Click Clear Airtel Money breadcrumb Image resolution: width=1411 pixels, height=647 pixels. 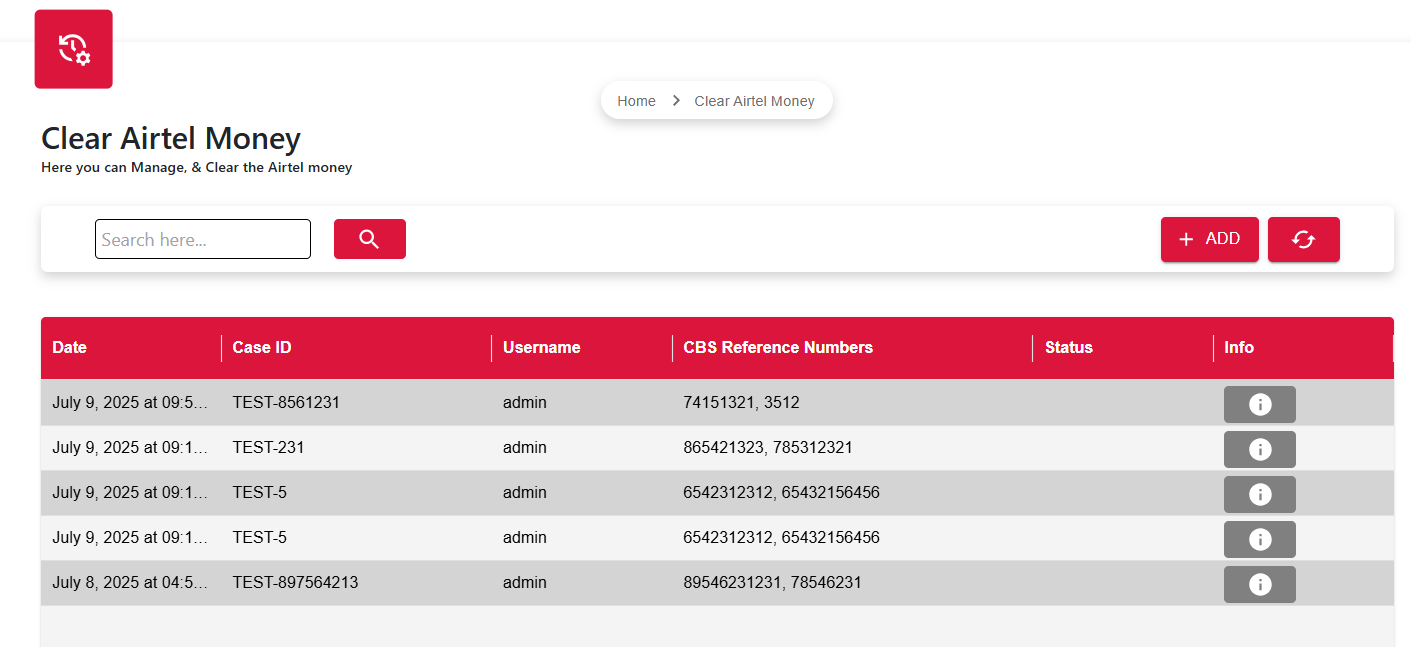coord(754,101)
